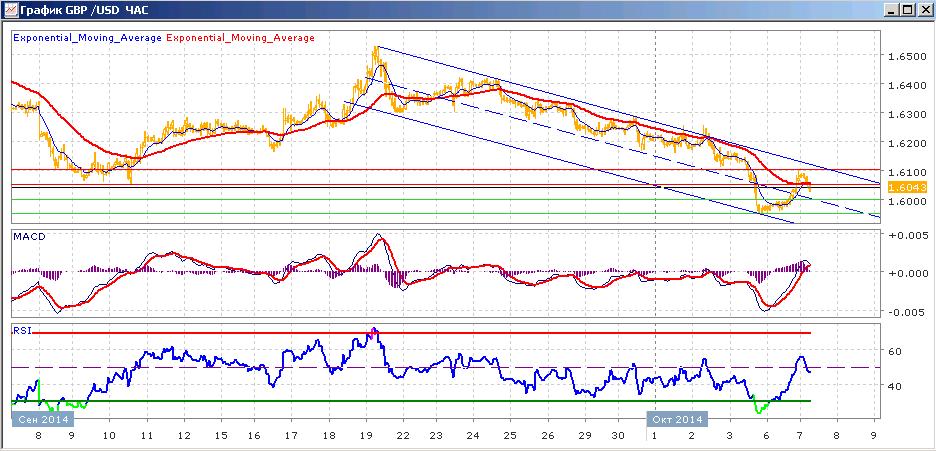Click date 17 on the time axis

[x=292, y=435]
